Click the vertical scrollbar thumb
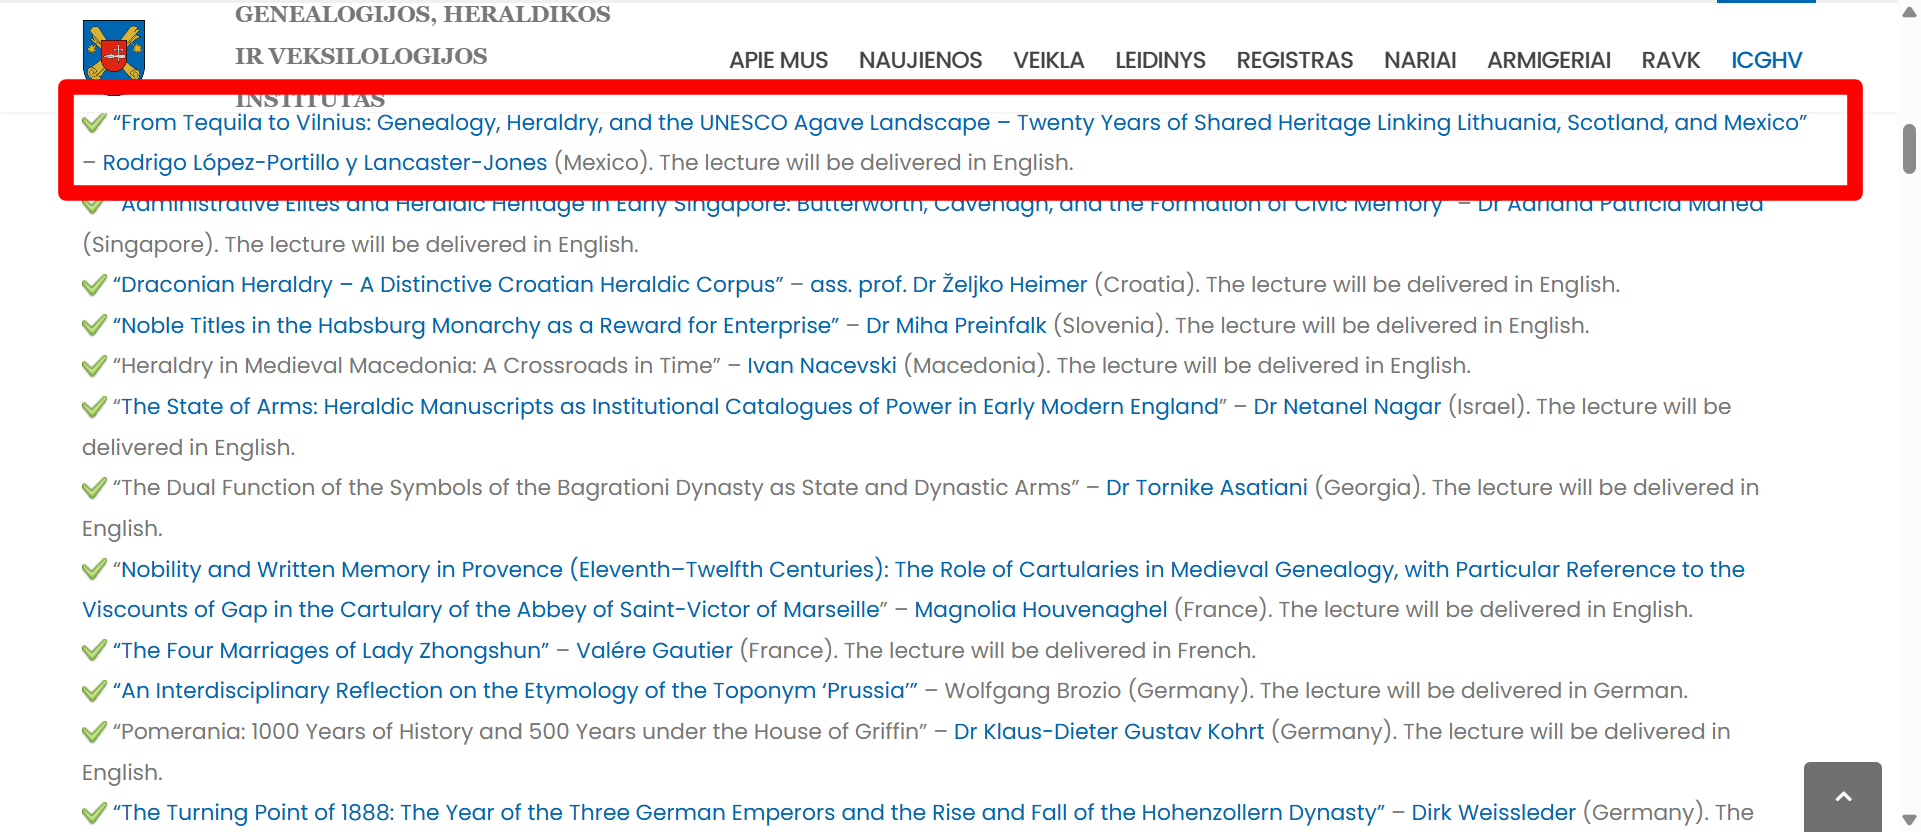 pyautogui.click(x=1909, y=149)
